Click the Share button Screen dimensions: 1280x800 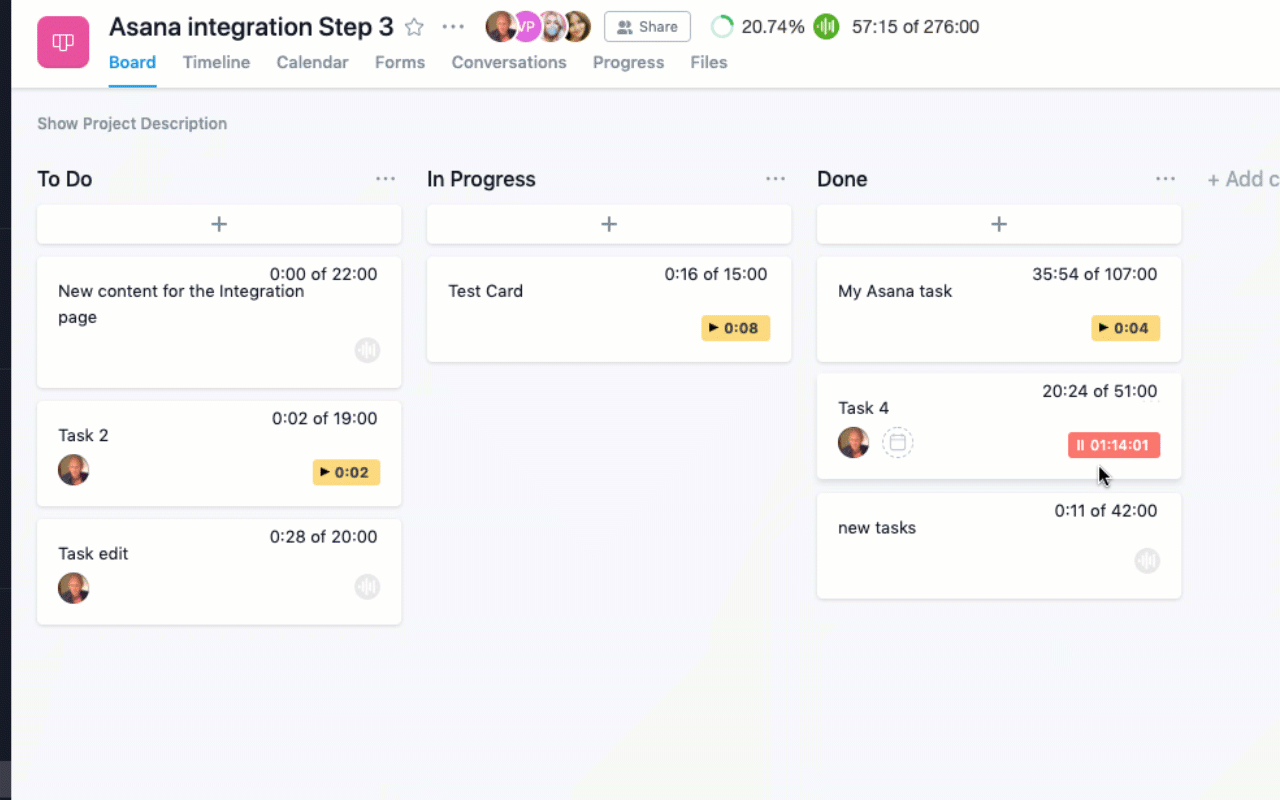(x=647, y=27)
